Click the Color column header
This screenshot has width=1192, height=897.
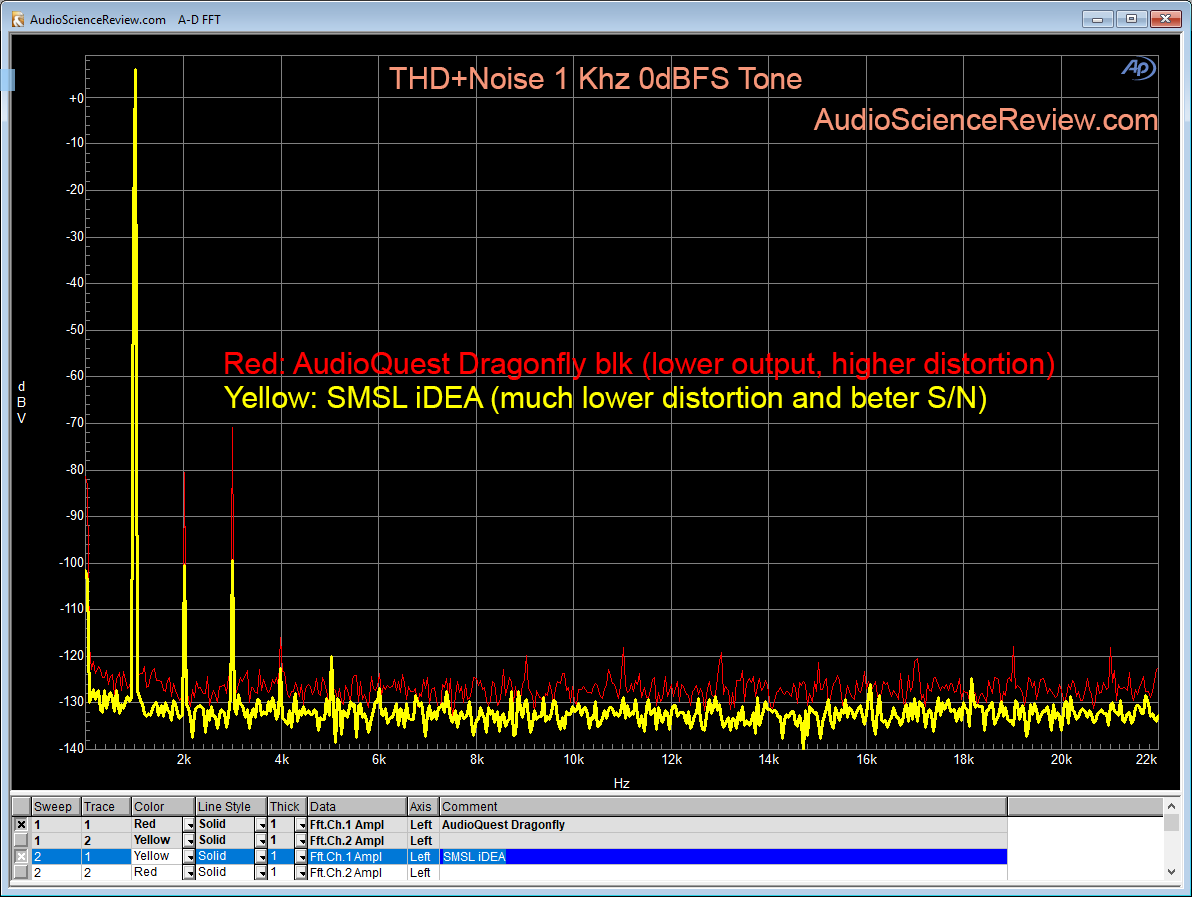[163, 807]
